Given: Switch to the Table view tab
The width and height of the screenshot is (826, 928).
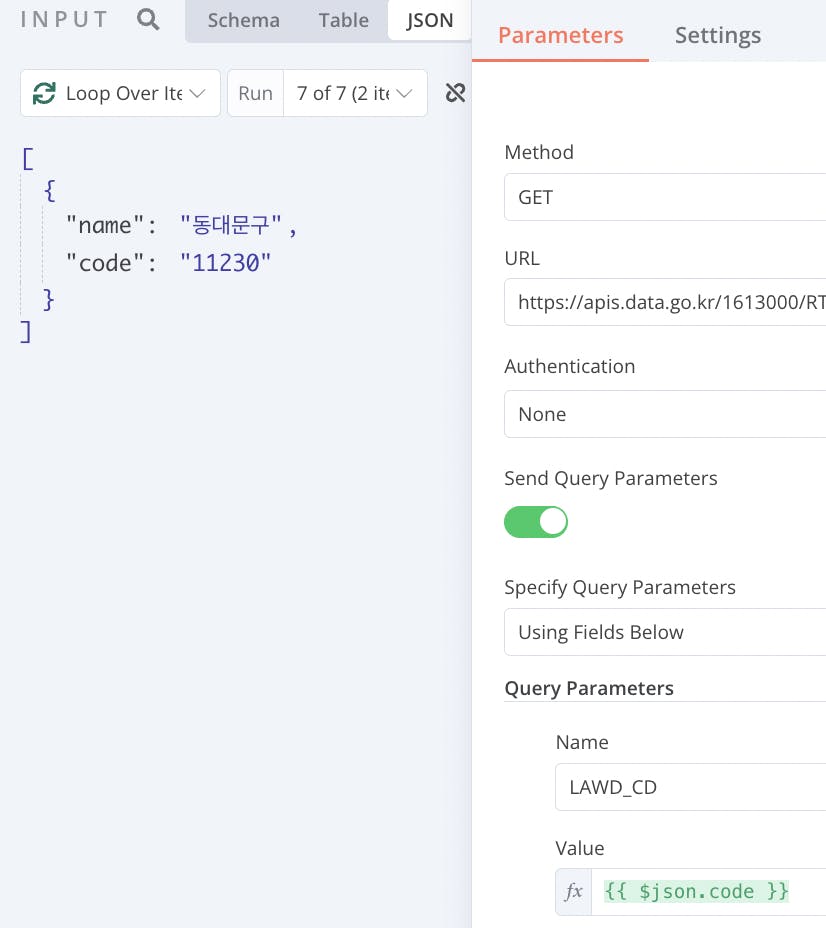Looking at the screenshot, I should pyautogui.click(x=344, y=20).
